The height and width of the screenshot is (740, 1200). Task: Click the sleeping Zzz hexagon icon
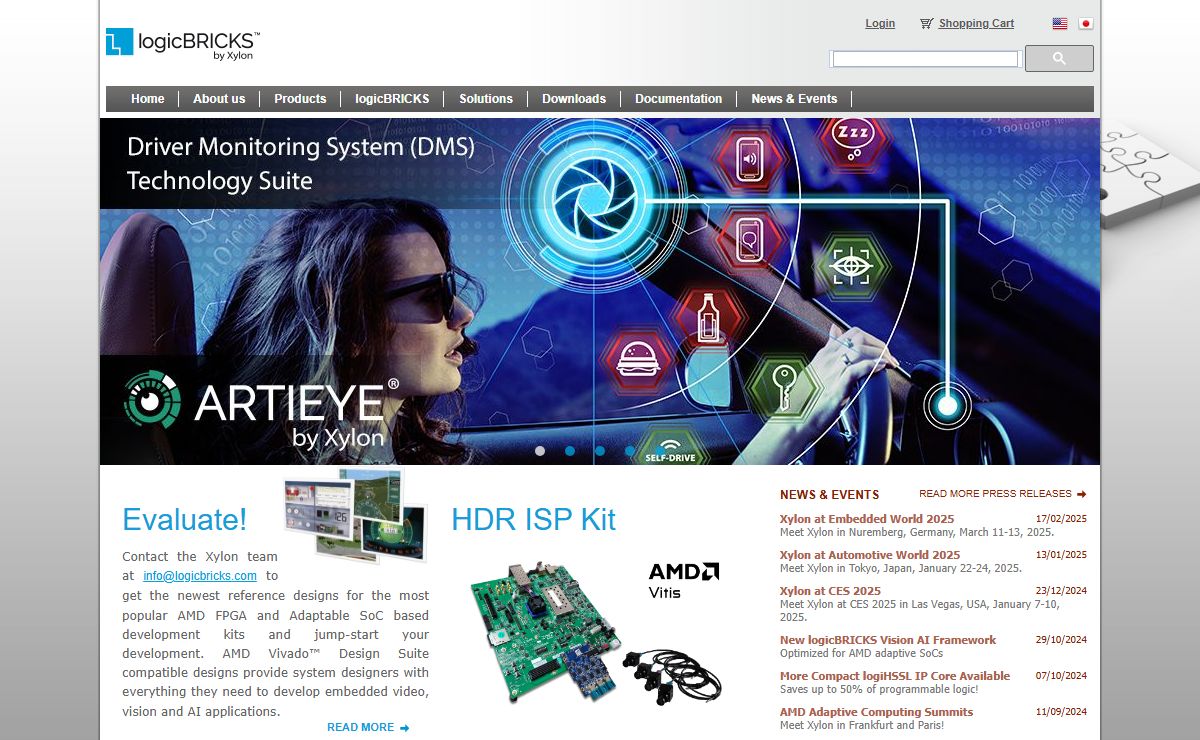point(853,138)
